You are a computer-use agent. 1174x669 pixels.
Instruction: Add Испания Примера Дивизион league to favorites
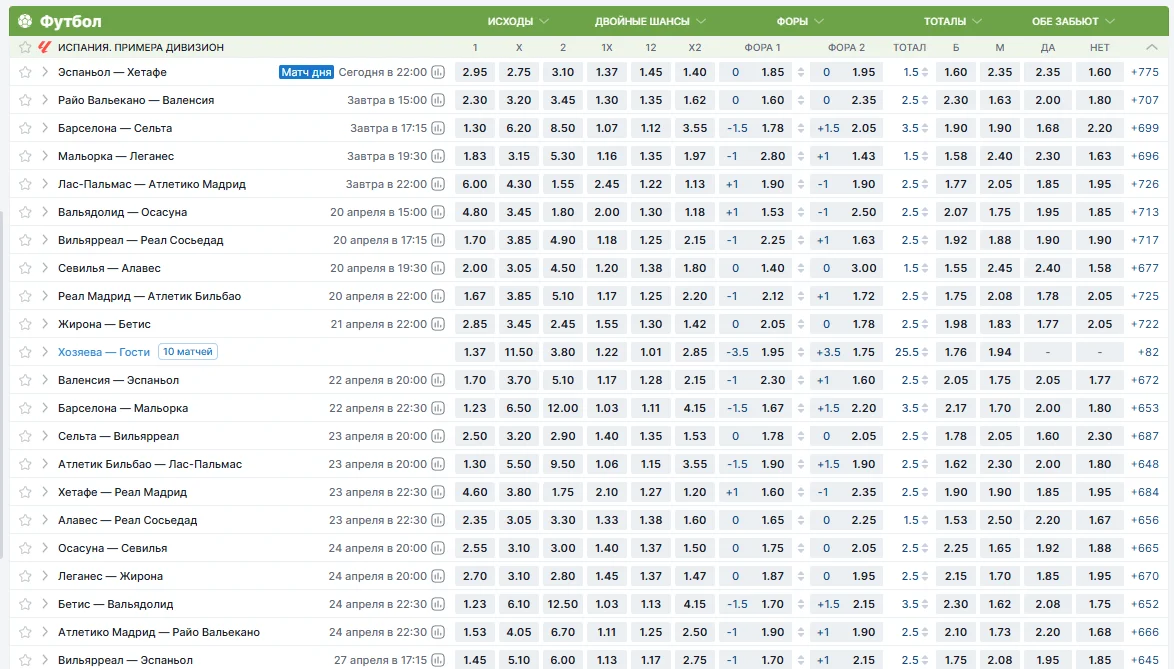25,47
